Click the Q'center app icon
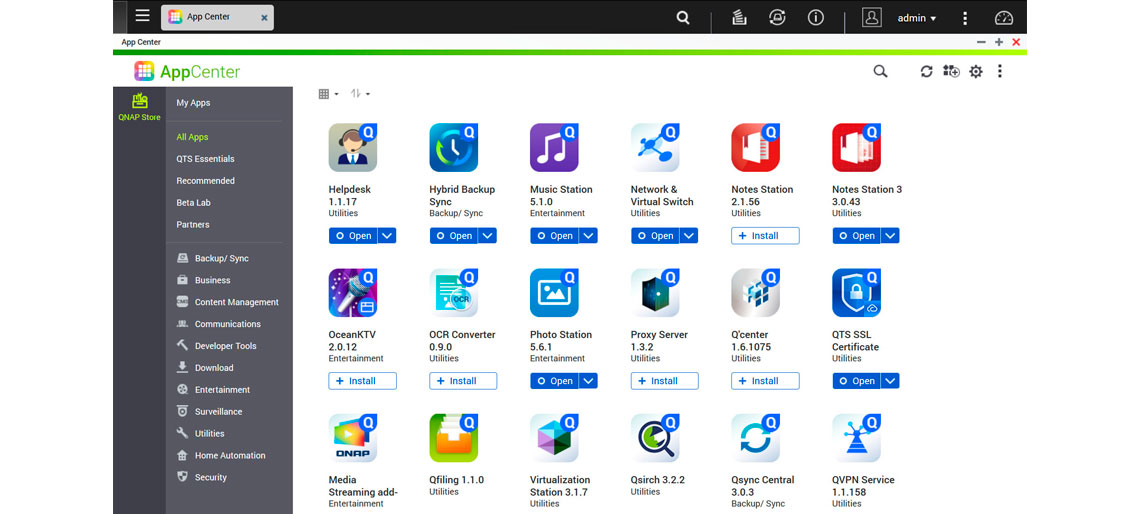Image resolution: width=1140 pixels, height=514 pixels. [755, 293]
